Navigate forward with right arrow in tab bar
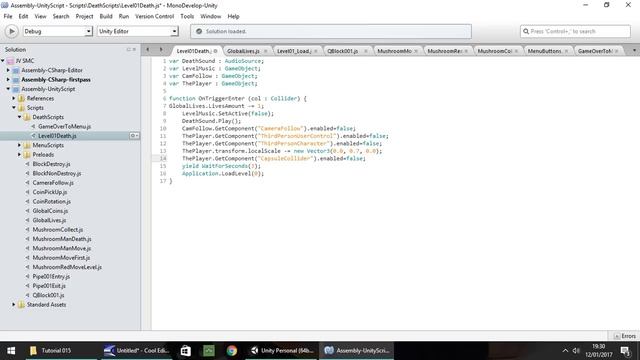The height and width of the screenshot is (360, 640). tap(161, 50)
